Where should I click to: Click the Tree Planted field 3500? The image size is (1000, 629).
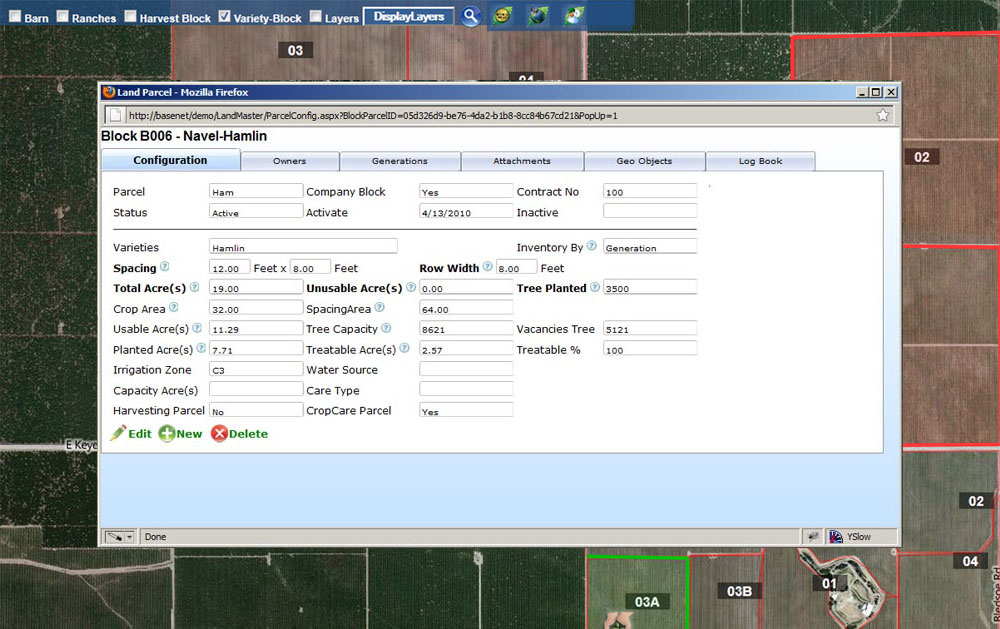tap(650, 287)
